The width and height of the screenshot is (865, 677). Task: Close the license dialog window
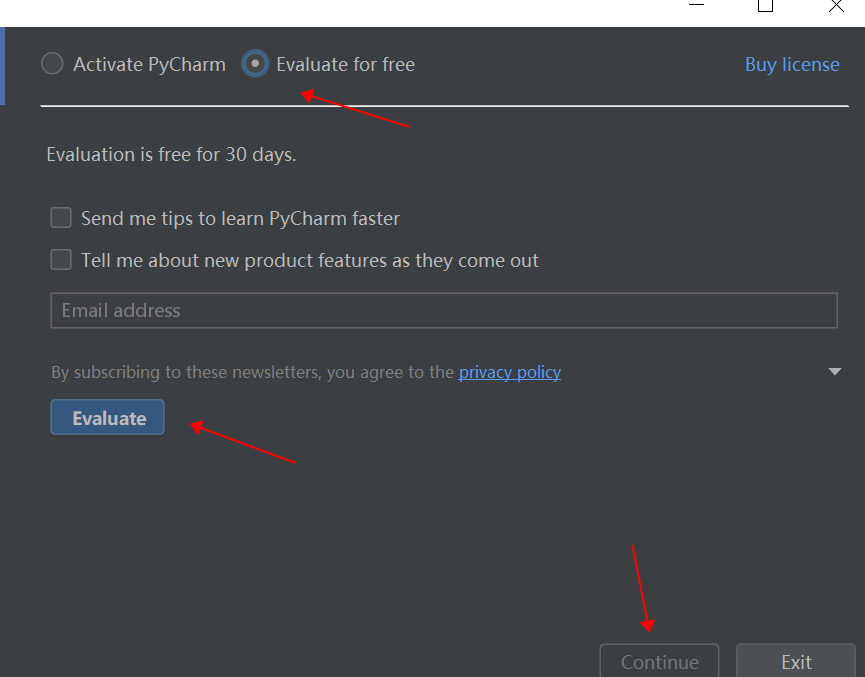[836, 6]
